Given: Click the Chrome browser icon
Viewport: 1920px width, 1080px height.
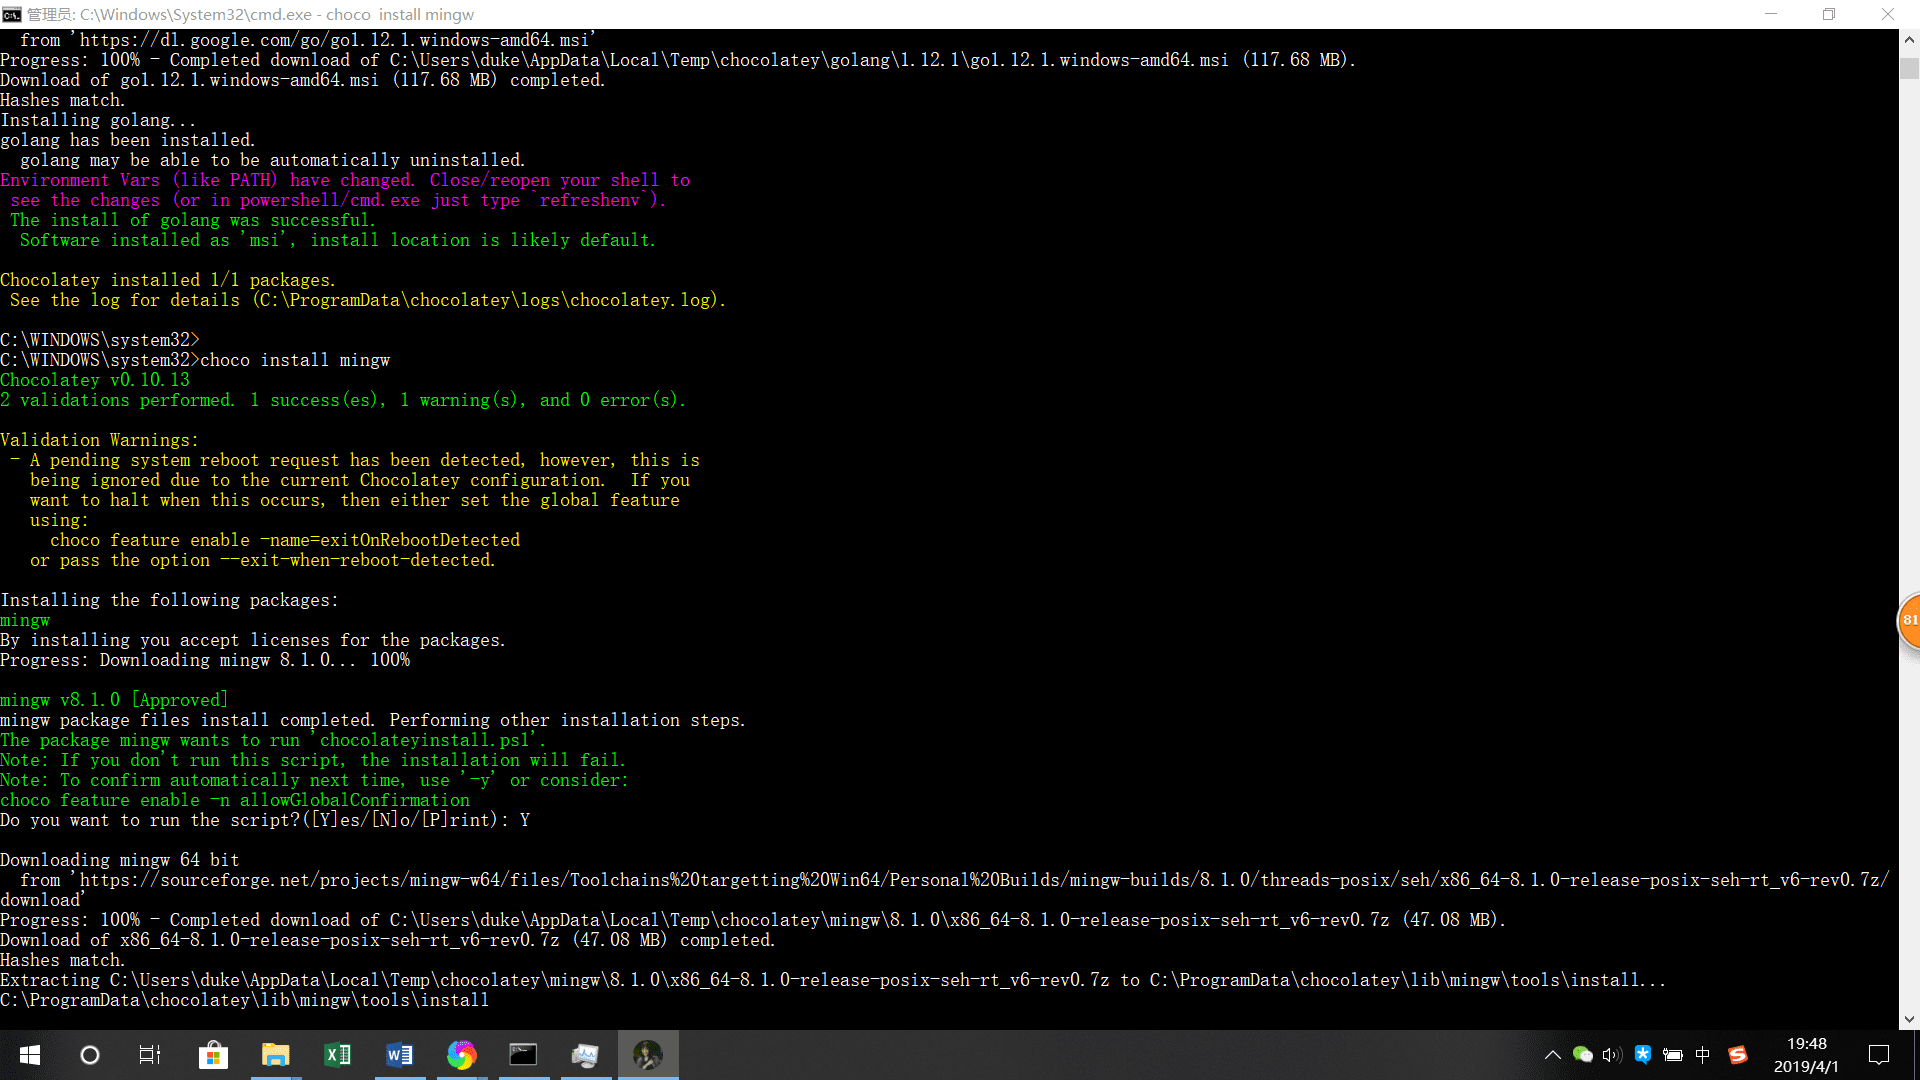Looking at the screenshot, I should [462, 1054].
